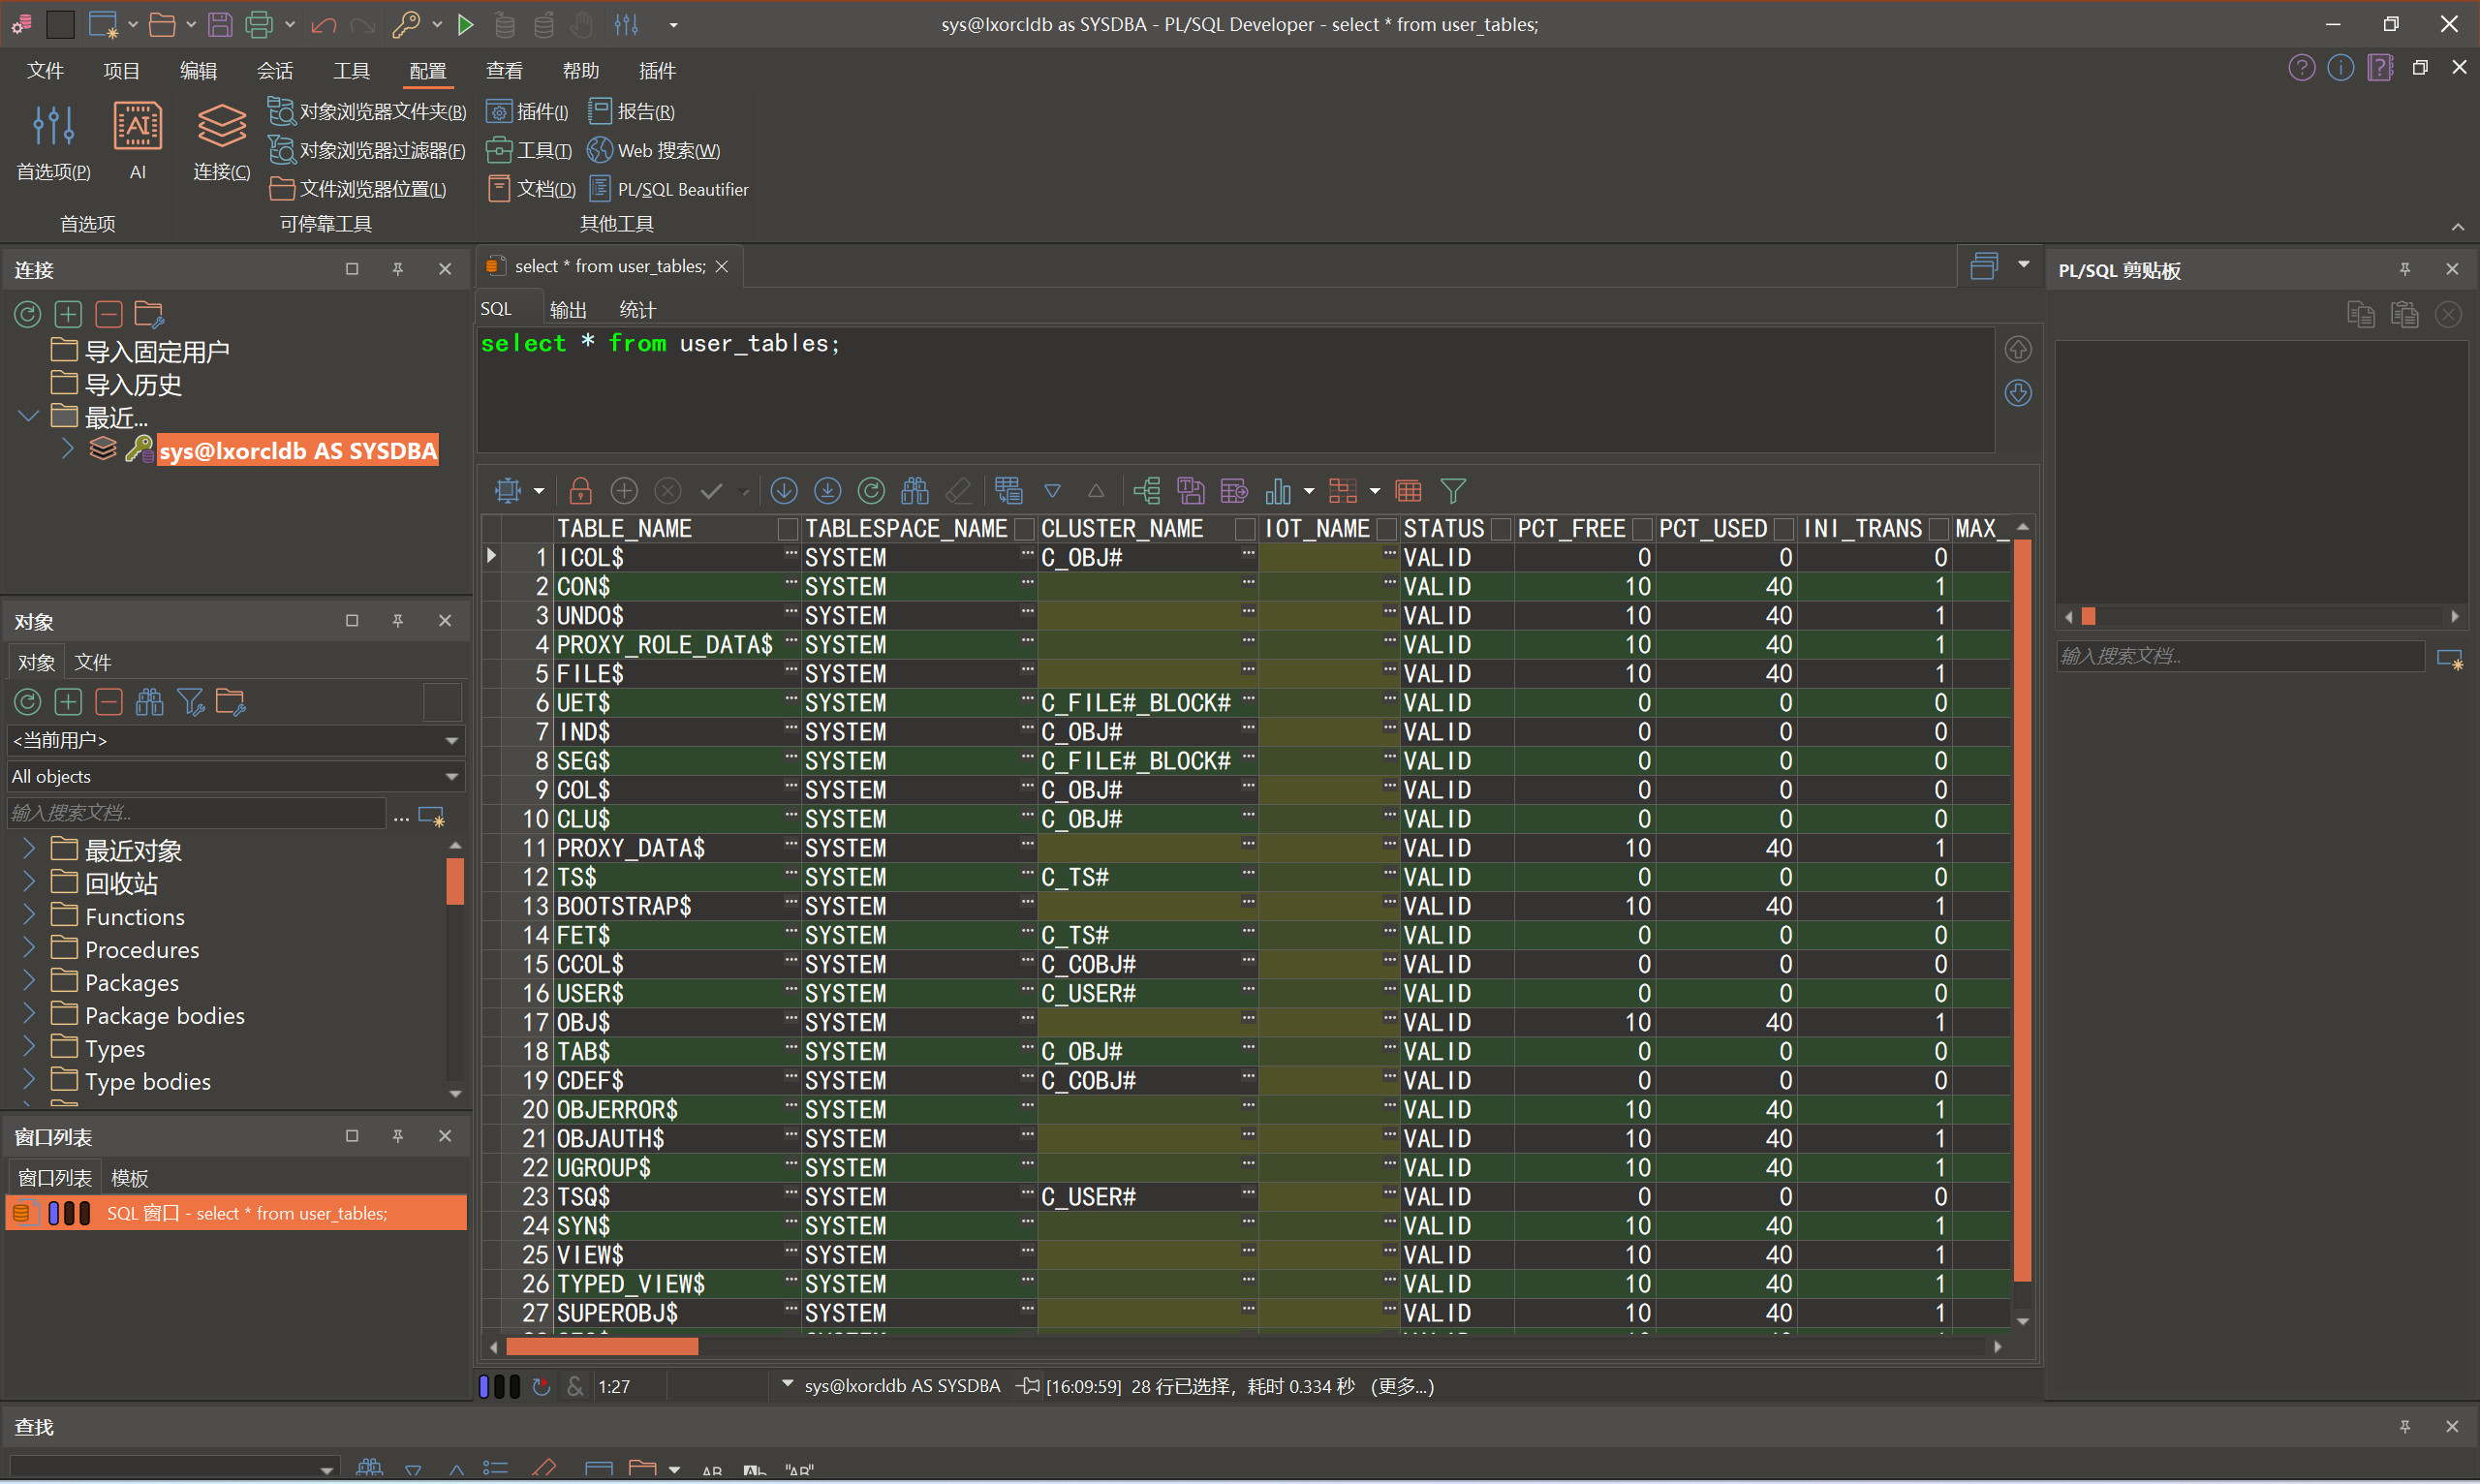This screenshot has width=2480, height=1484.
Task: Expand the sys@lxorcldb AS SYSDBA connection node
Action: click(x=67, y=449)
